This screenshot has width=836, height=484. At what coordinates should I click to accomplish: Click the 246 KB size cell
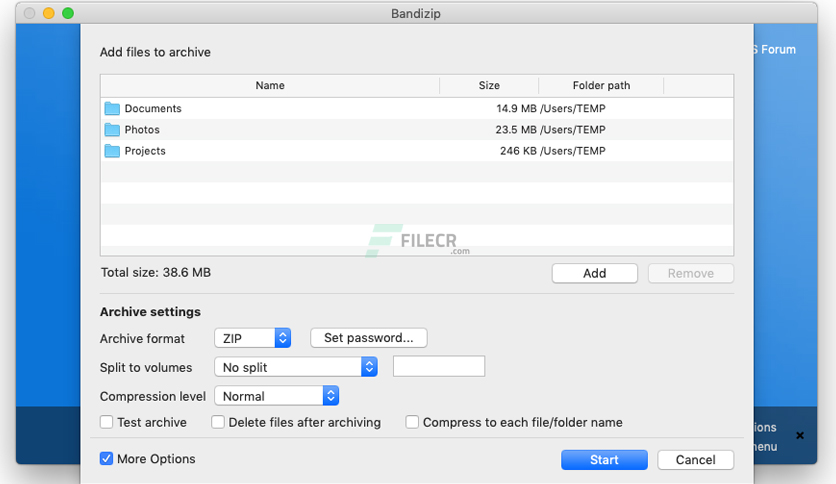tap(518, 151)
